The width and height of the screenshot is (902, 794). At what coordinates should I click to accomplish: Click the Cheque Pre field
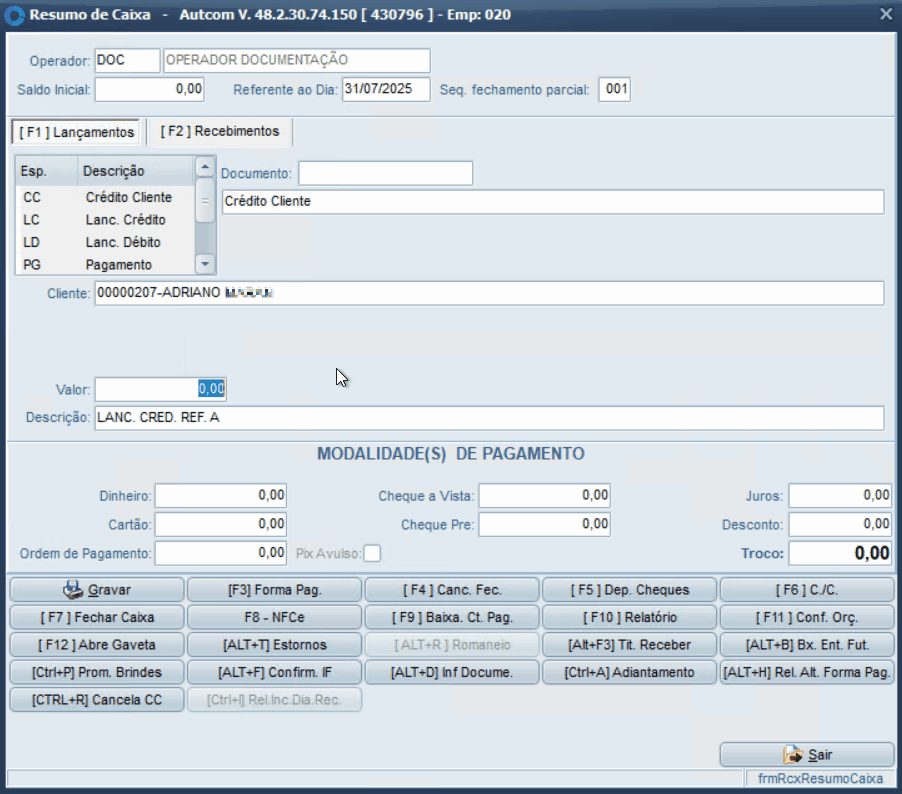click(x=545, y=524)
